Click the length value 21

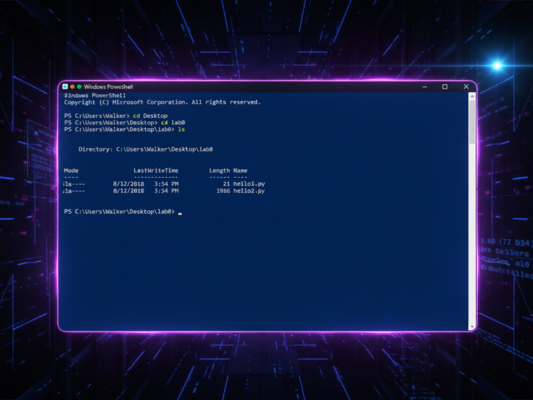click(226, 184)
